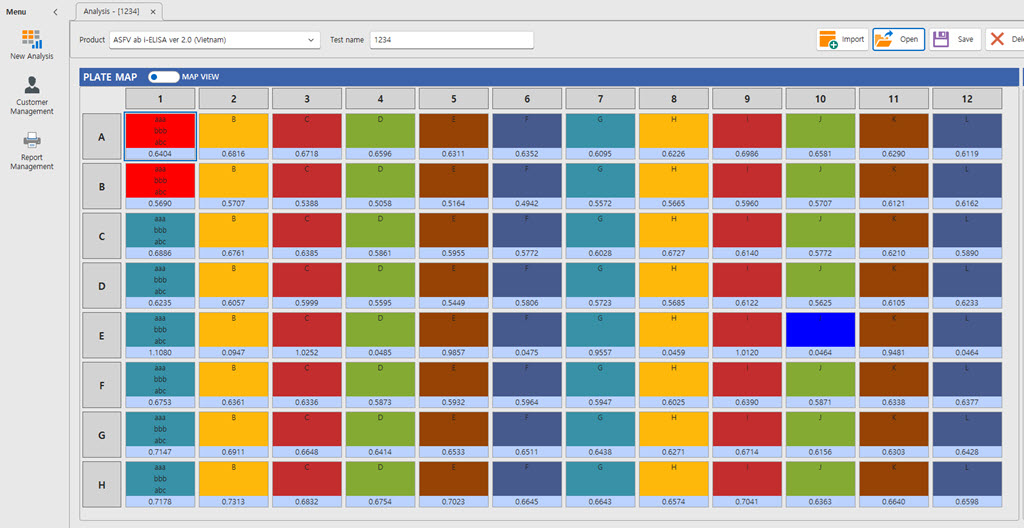This screenshot has width=1024, height=528.
Task: Expand the Product dropdown
Action: (x=312, y=40)
